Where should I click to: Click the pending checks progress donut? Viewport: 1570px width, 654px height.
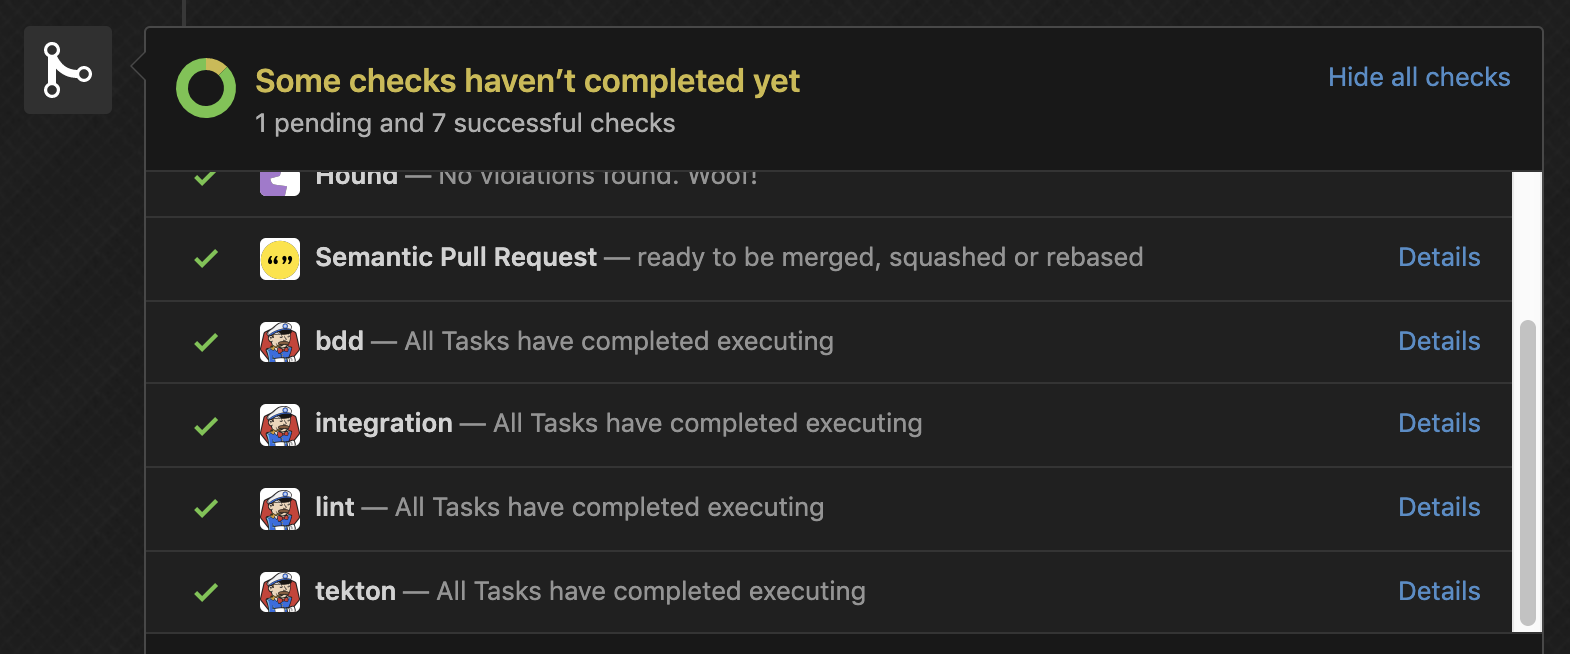click(205, 88)
